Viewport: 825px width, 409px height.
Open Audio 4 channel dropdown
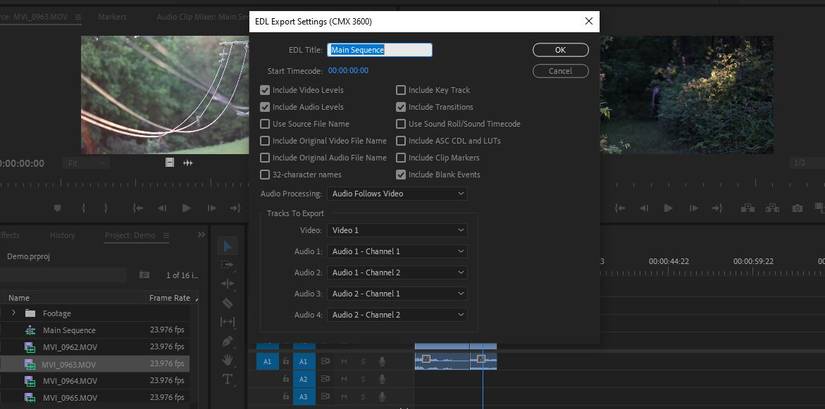[397, 315]
